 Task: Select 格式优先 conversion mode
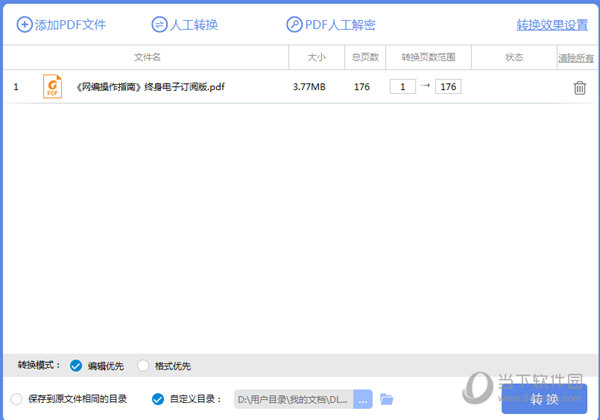tap(143, 366)
